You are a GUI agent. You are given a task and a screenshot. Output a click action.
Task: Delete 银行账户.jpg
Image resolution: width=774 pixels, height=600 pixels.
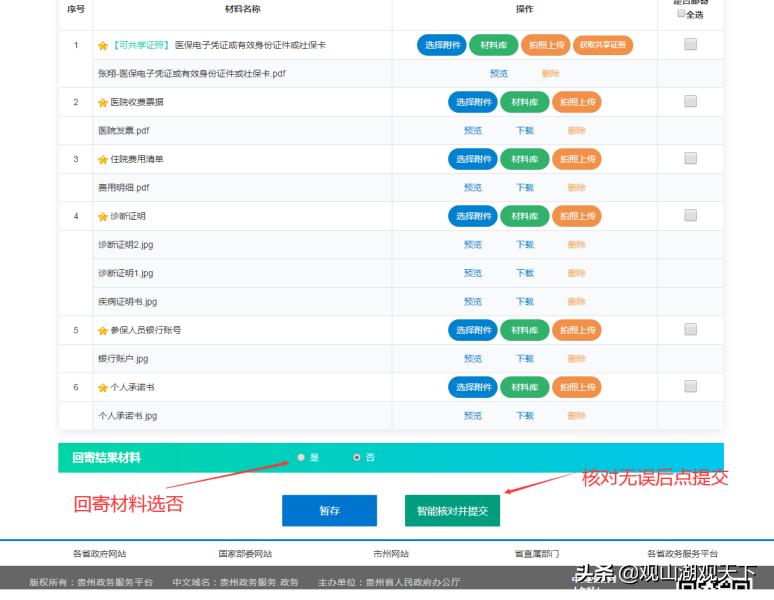[577, 359]
